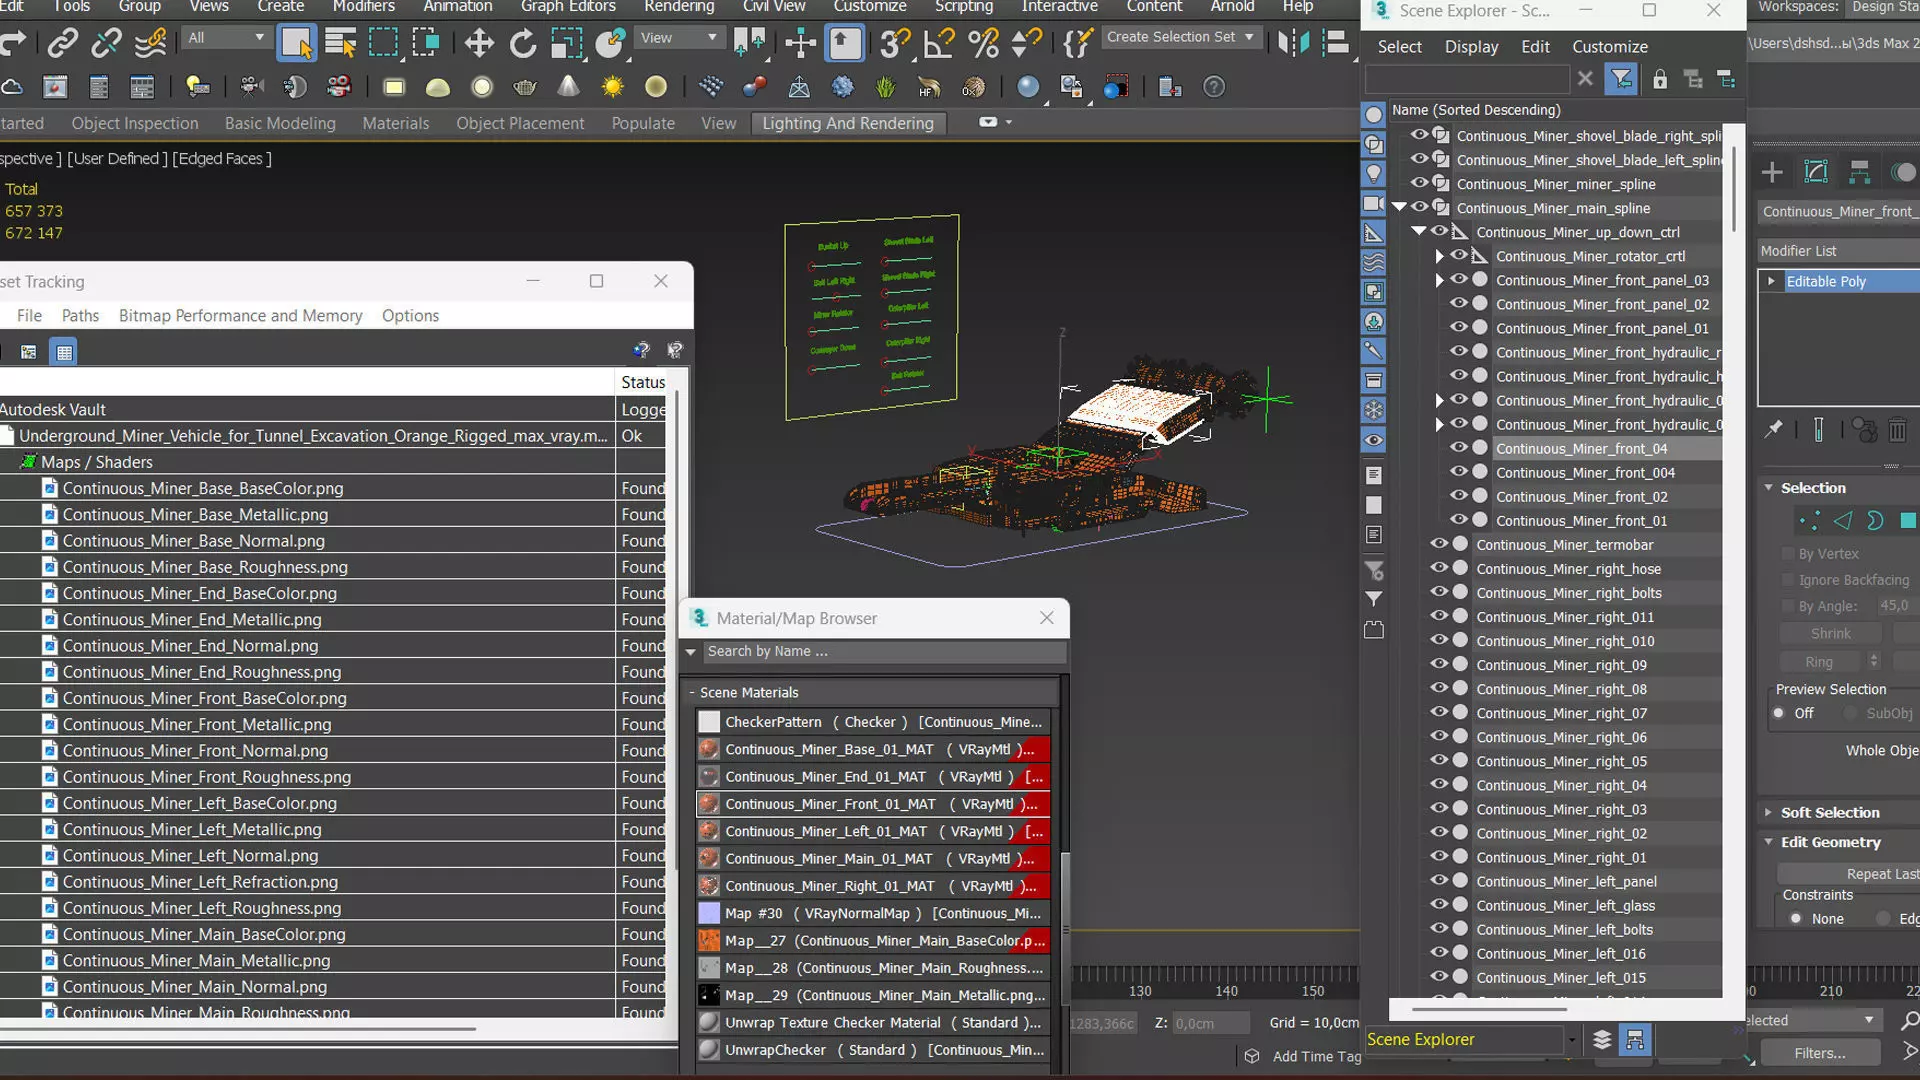Click the Unlink Selection icon
The height and width of the screenshot is (1080, 1920).
(106, 43)
